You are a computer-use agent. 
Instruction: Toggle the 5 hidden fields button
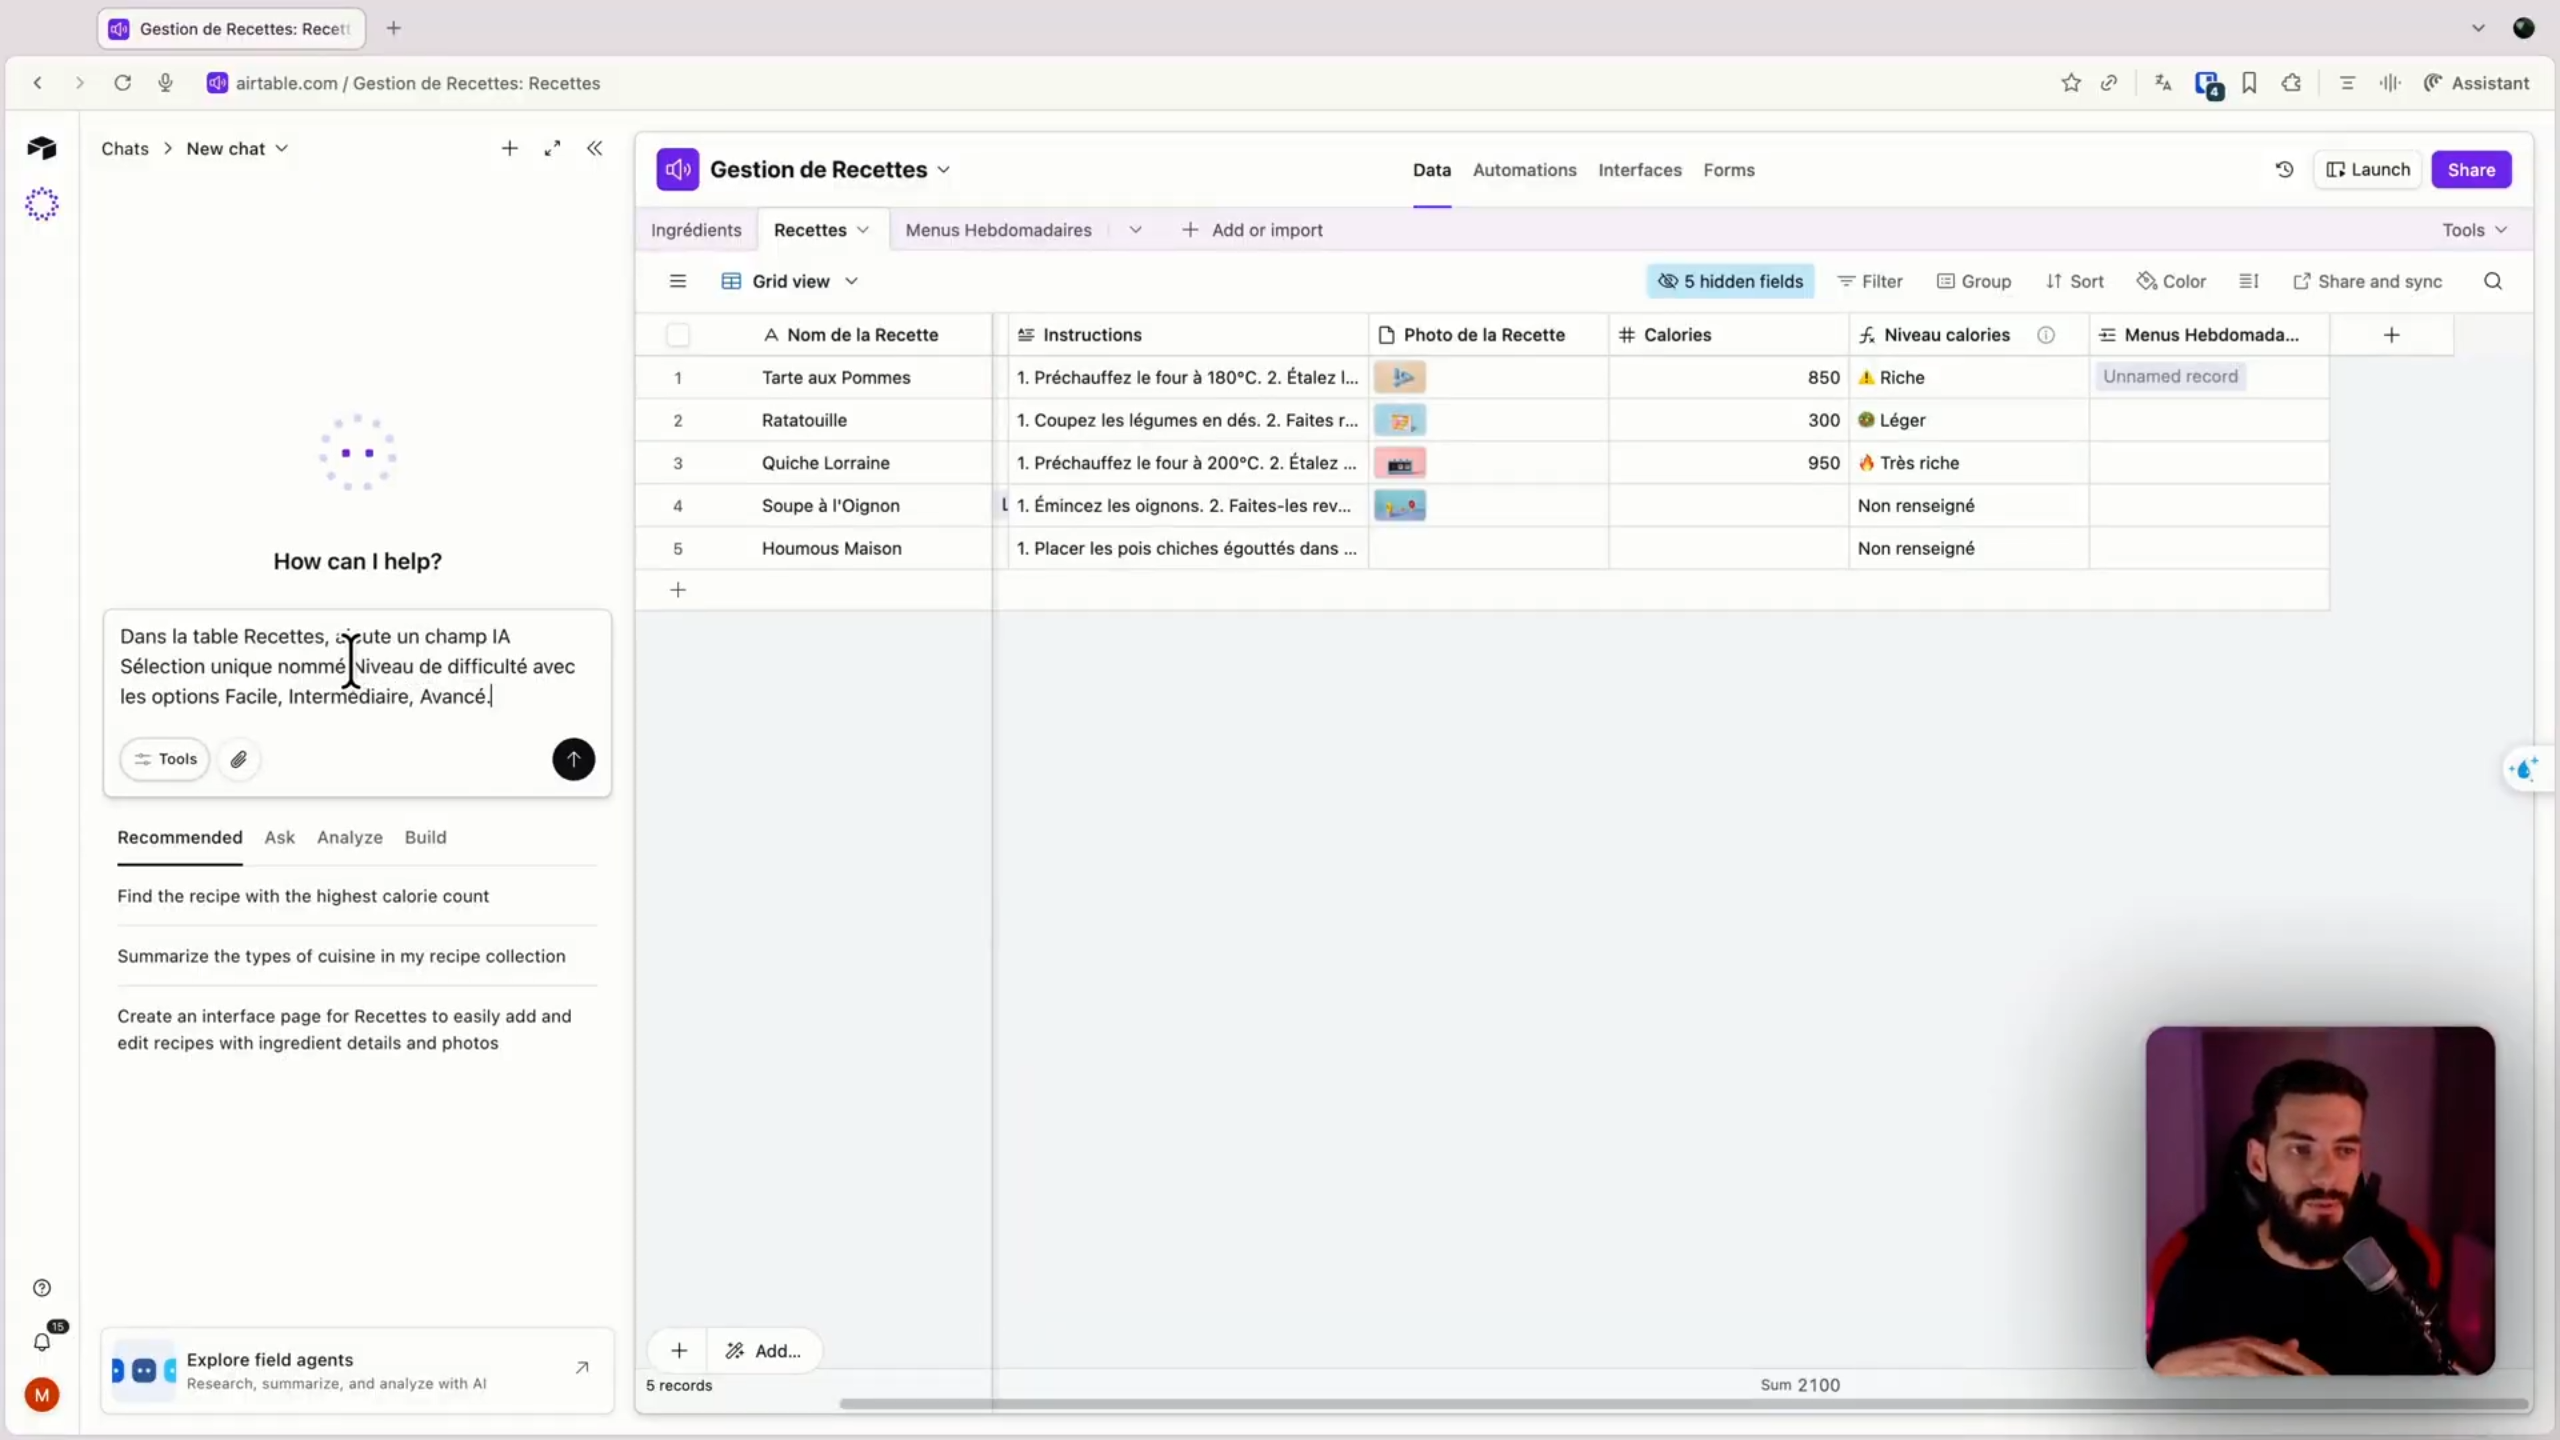1730,281
